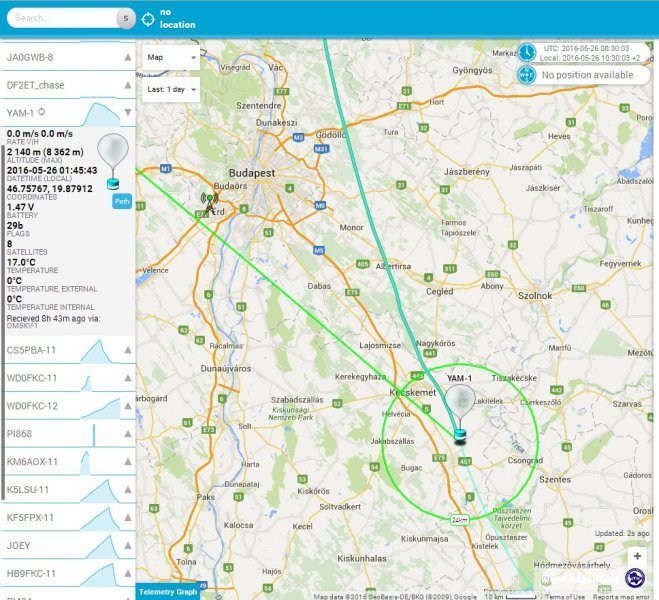Click the 17.0°C temperature value
The image size is (659, 600).
click(x=21, y=262)
